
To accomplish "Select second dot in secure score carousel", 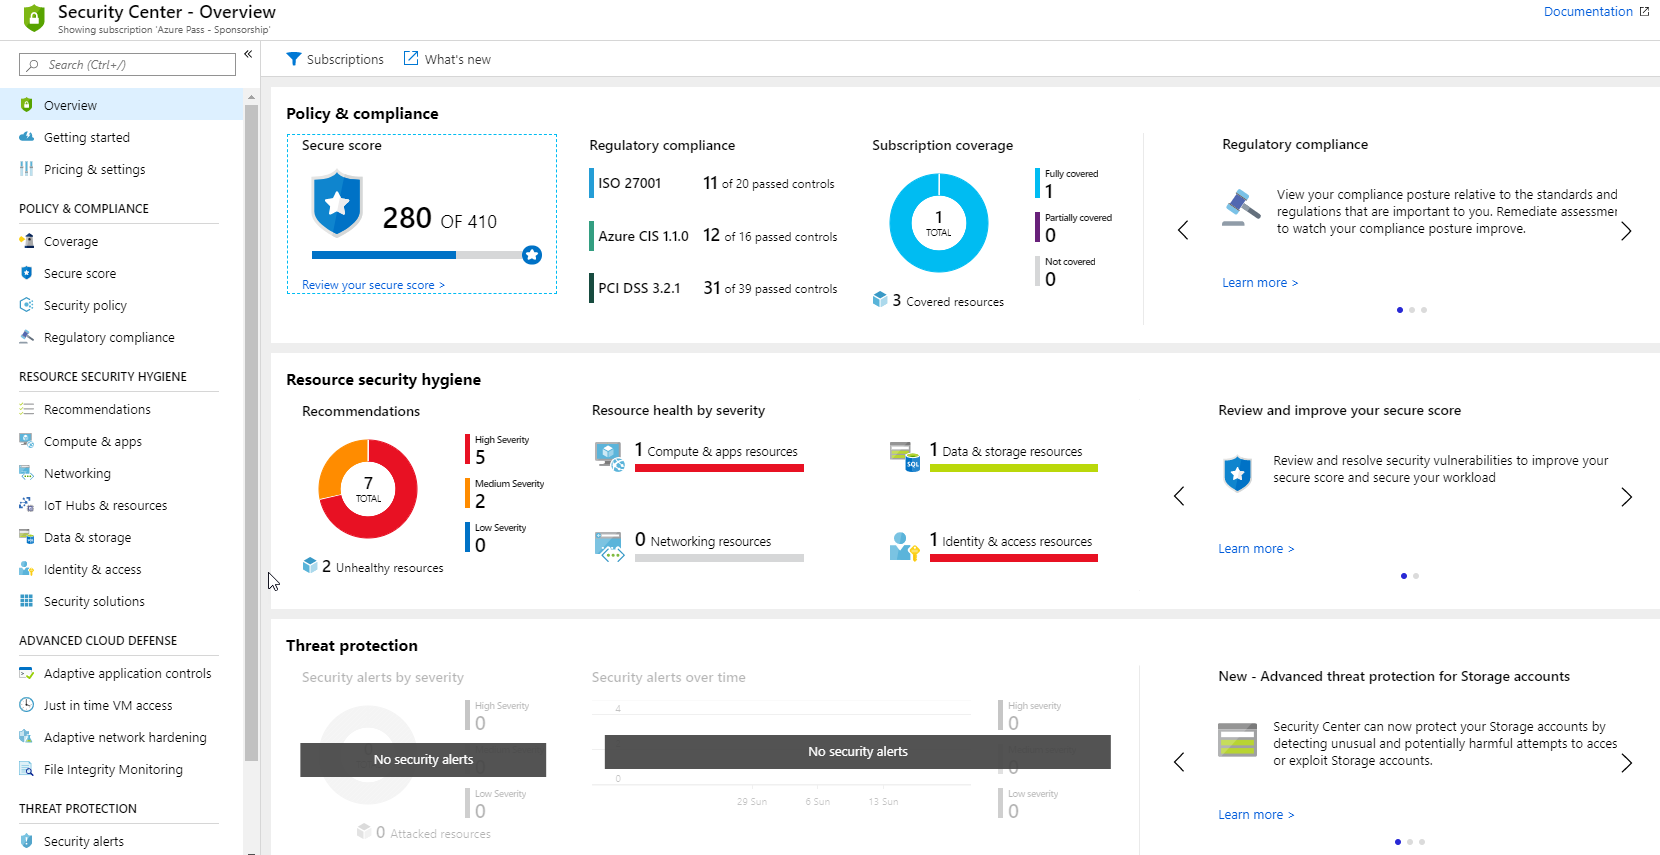I will coord(1416,576).
